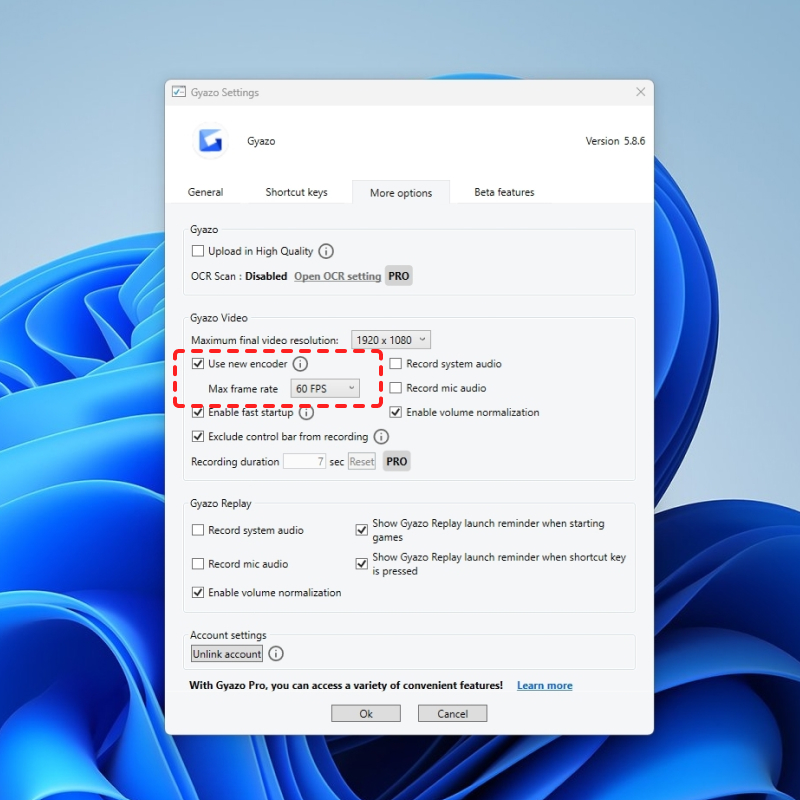The width and height of the screenshot is (800, 800).
Task: Open OCR setting link
Action: click(337, 277)
